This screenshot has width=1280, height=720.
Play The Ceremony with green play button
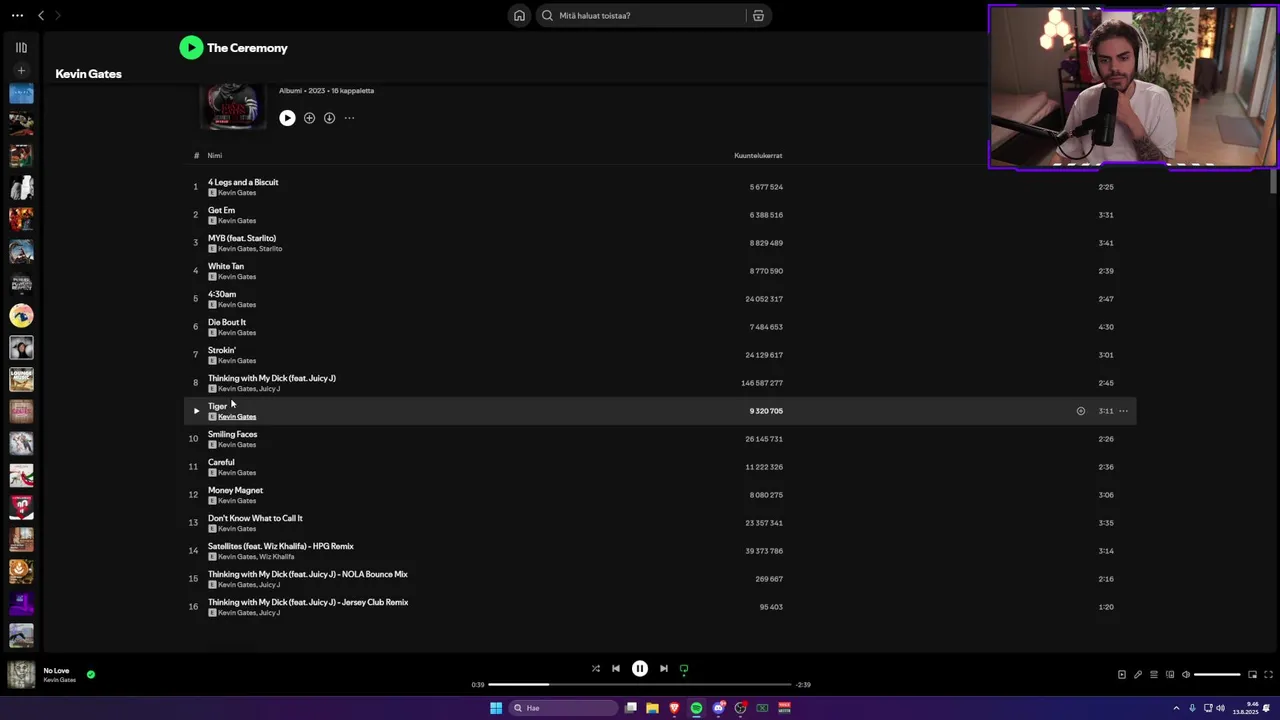(191, 47)
